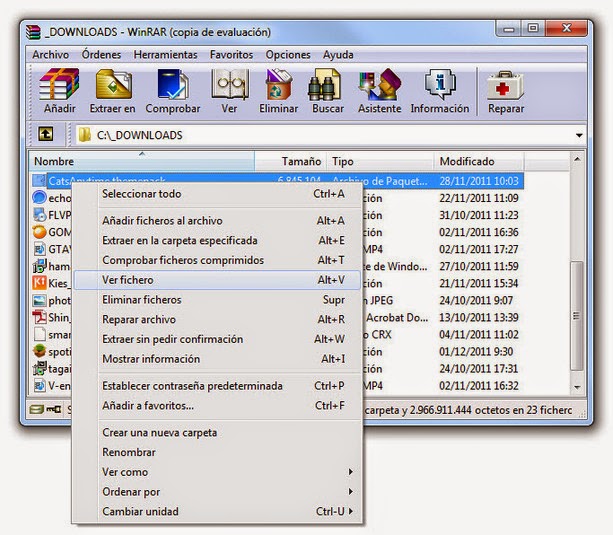The image size is (613, 535).
Task: Click the Reparar first-aid kit icon
Action: click(x=505, y=84)
